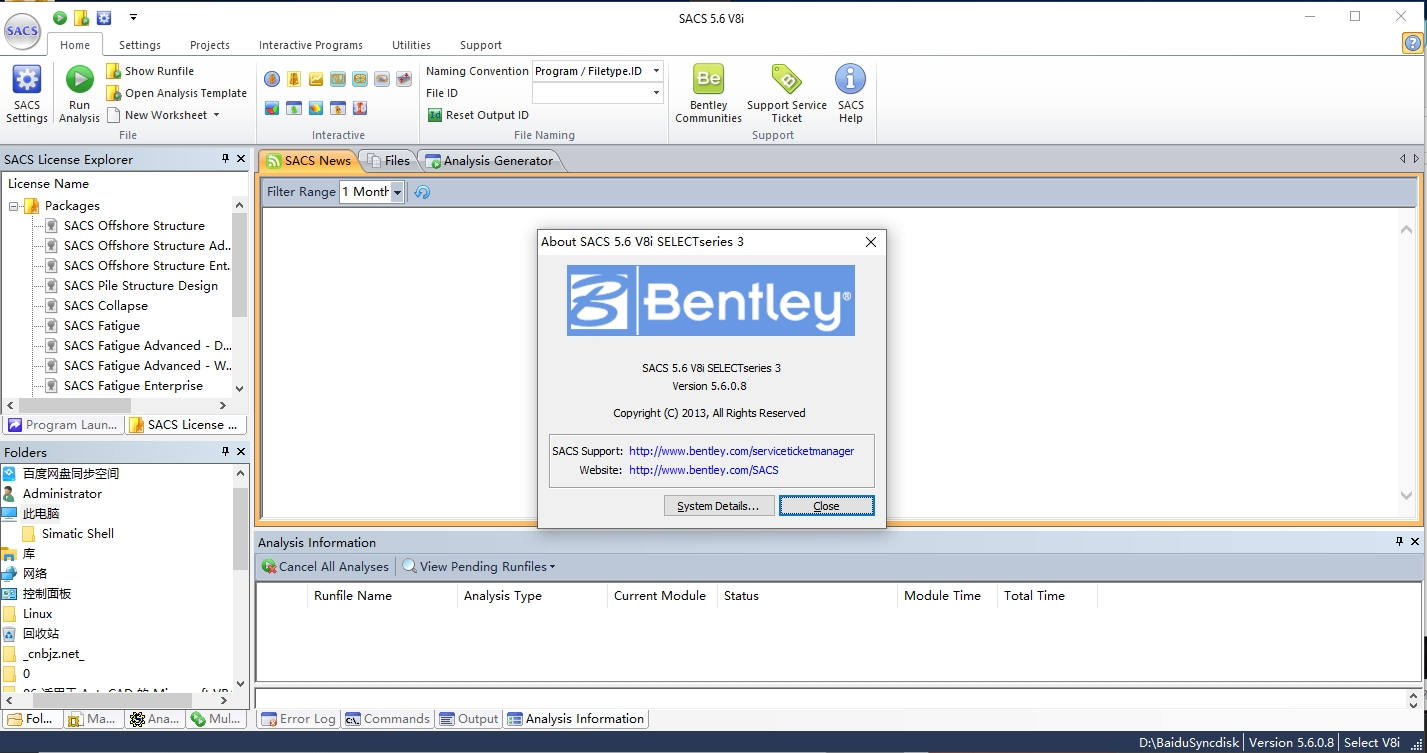Switch to the Error Log tab
The width and height of the screenshot is (1427, 753).
[x=298, y=719]
